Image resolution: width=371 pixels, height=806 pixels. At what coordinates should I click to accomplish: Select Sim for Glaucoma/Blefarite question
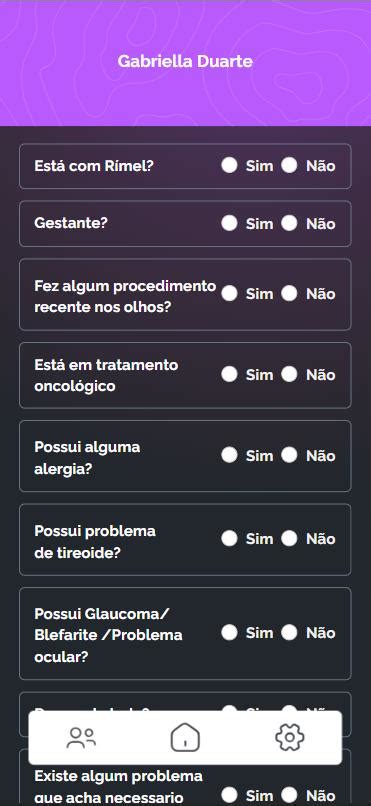[x=229, y=633]
